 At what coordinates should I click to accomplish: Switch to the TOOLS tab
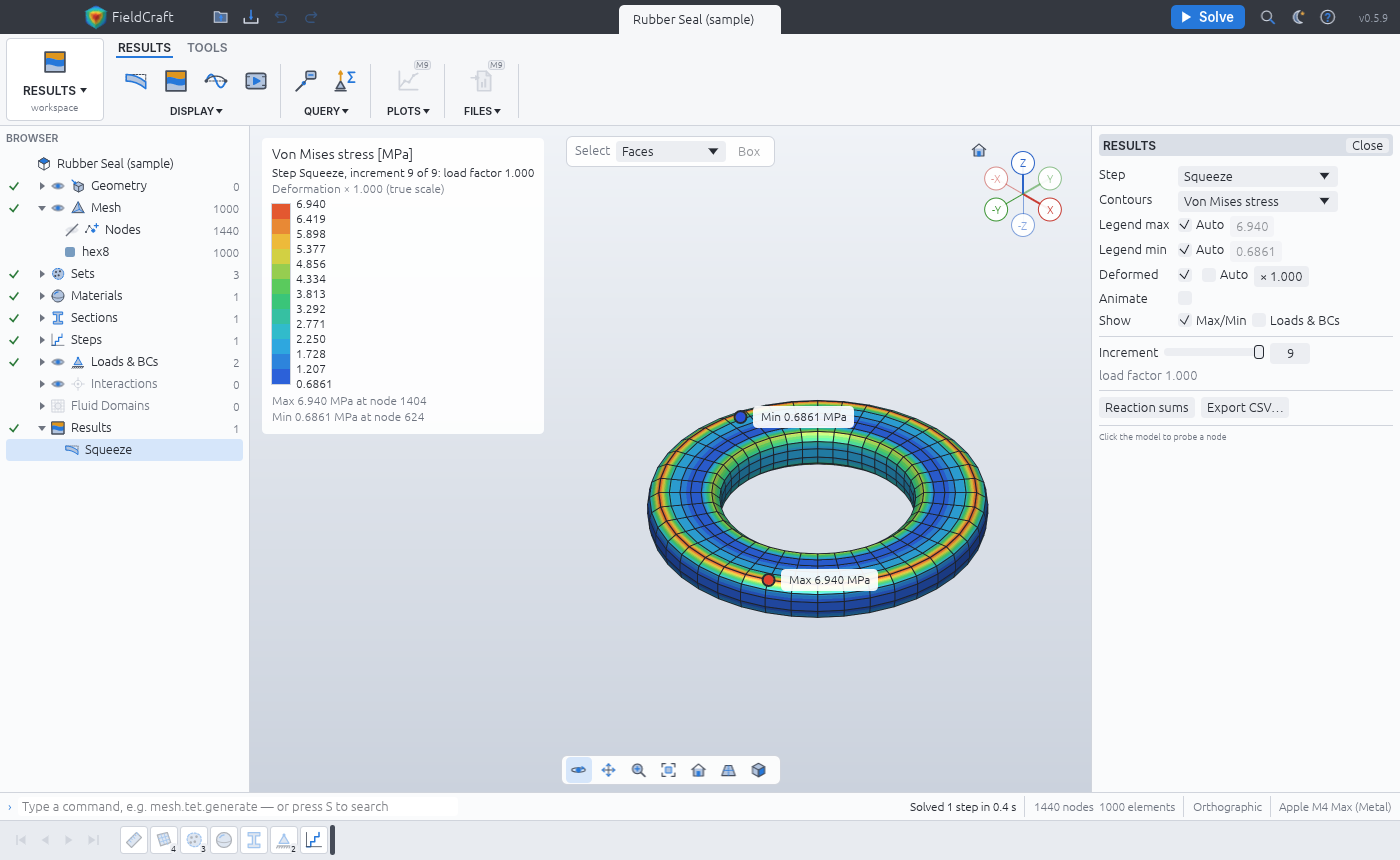(207, 48)
